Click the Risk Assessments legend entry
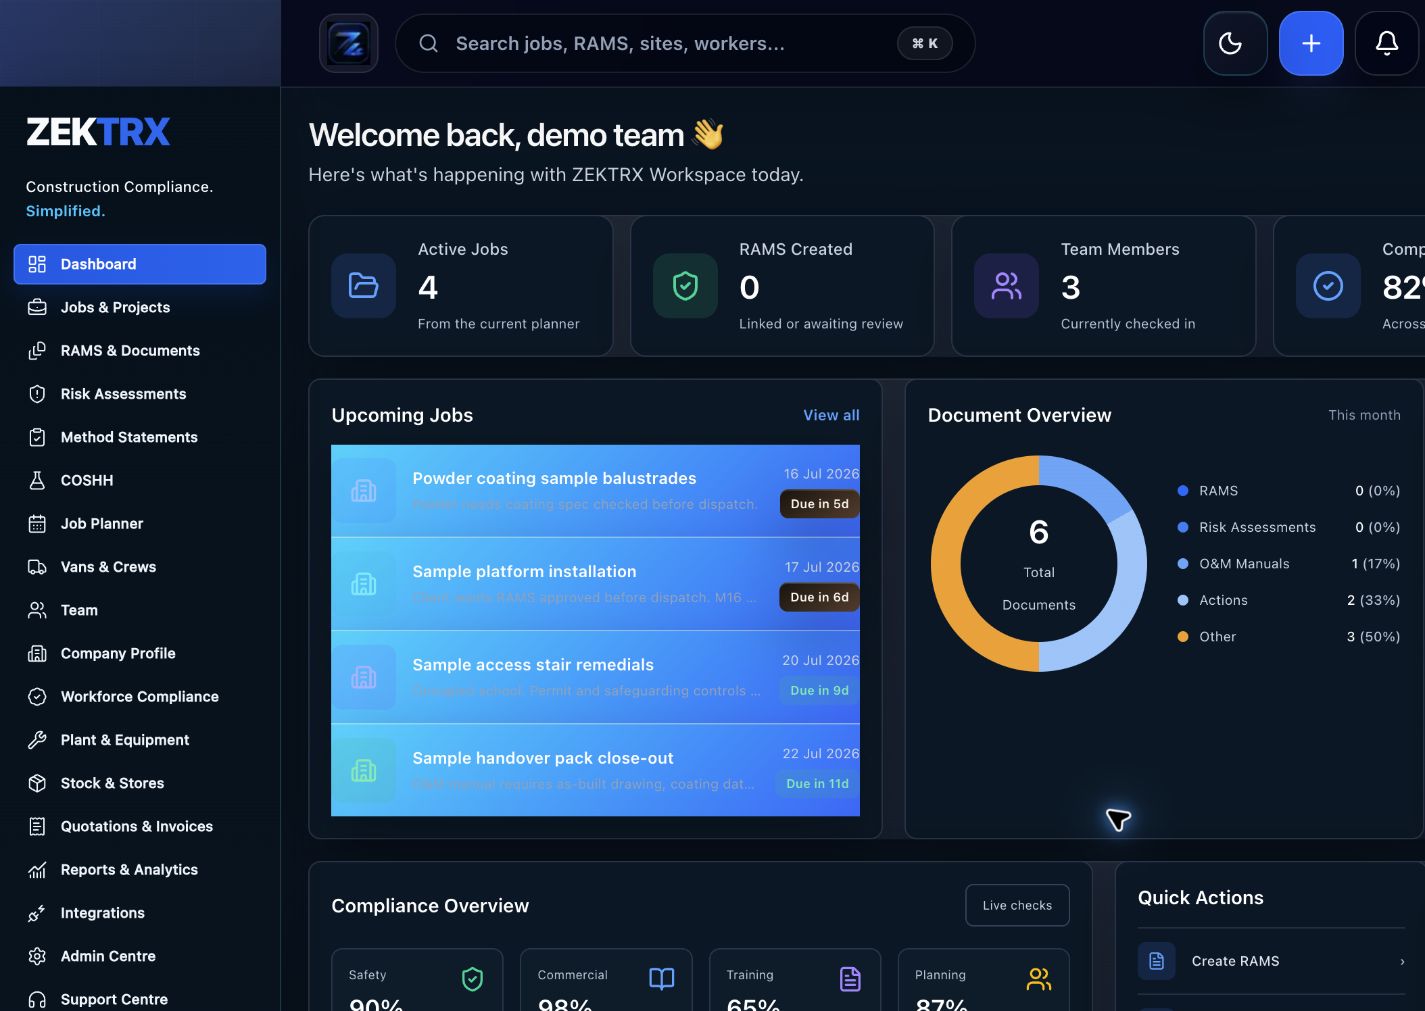This screenshot has height=1011, width=1425. click(x=1289, y=527)
